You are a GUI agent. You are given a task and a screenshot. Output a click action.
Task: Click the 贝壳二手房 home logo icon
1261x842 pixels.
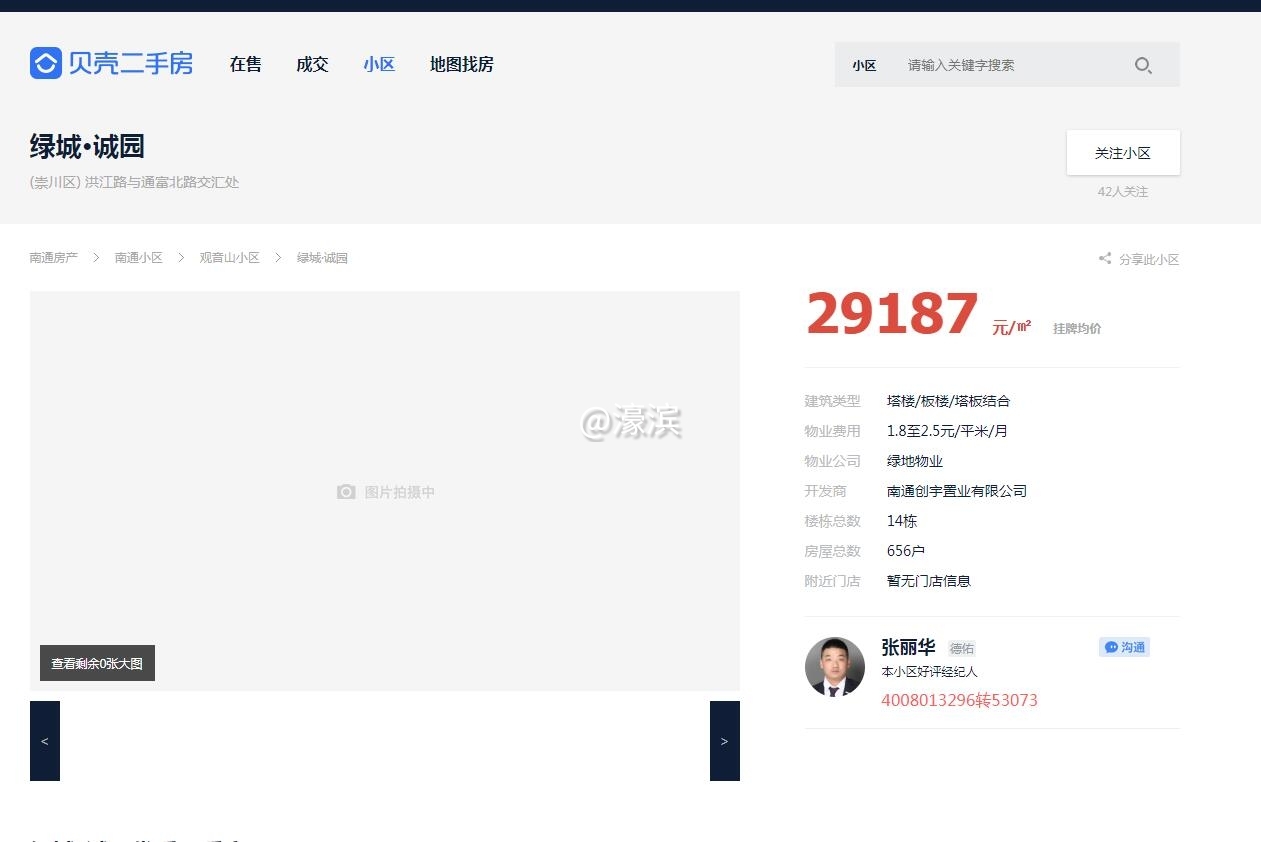tap(44, 63)
